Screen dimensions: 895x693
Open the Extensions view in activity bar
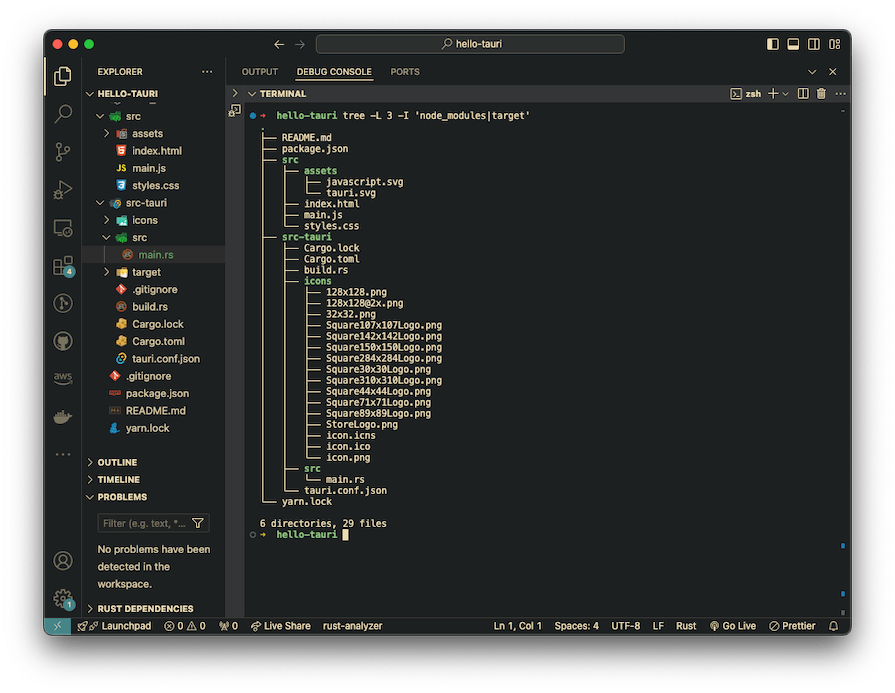(x=63, y=266)
